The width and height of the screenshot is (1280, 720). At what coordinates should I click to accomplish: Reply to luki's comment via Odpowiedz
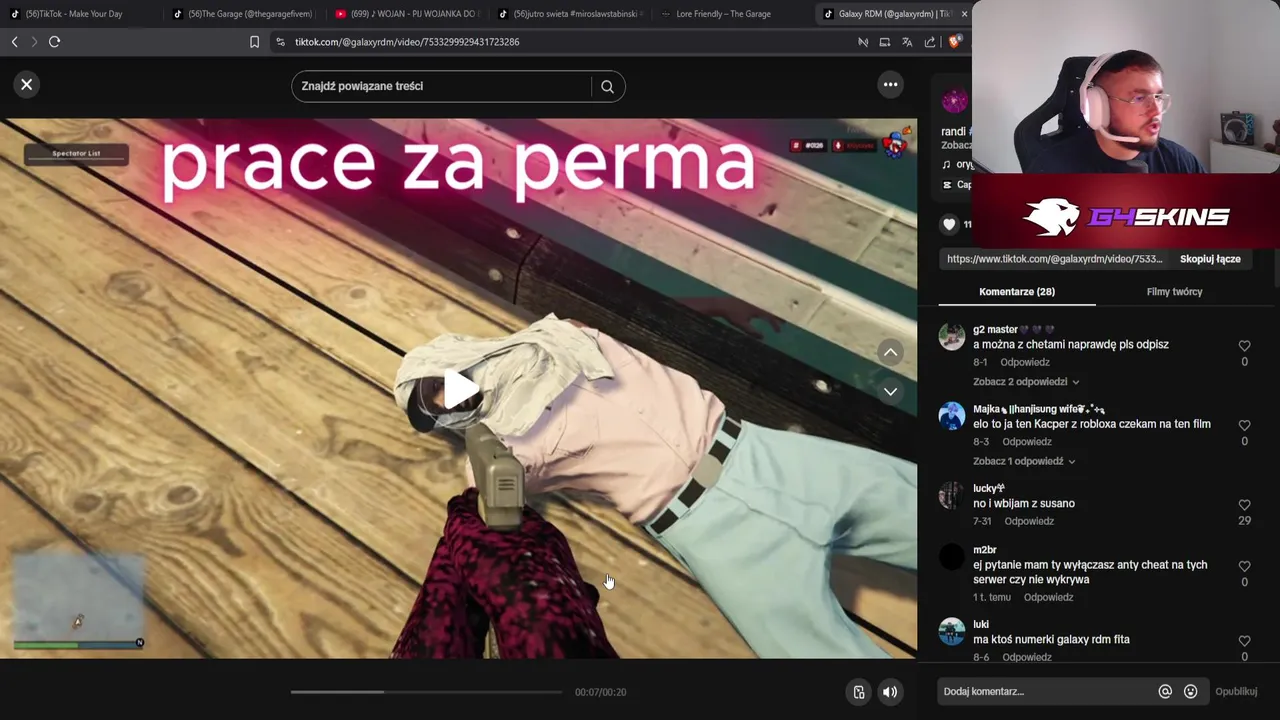coord(1027,657)
